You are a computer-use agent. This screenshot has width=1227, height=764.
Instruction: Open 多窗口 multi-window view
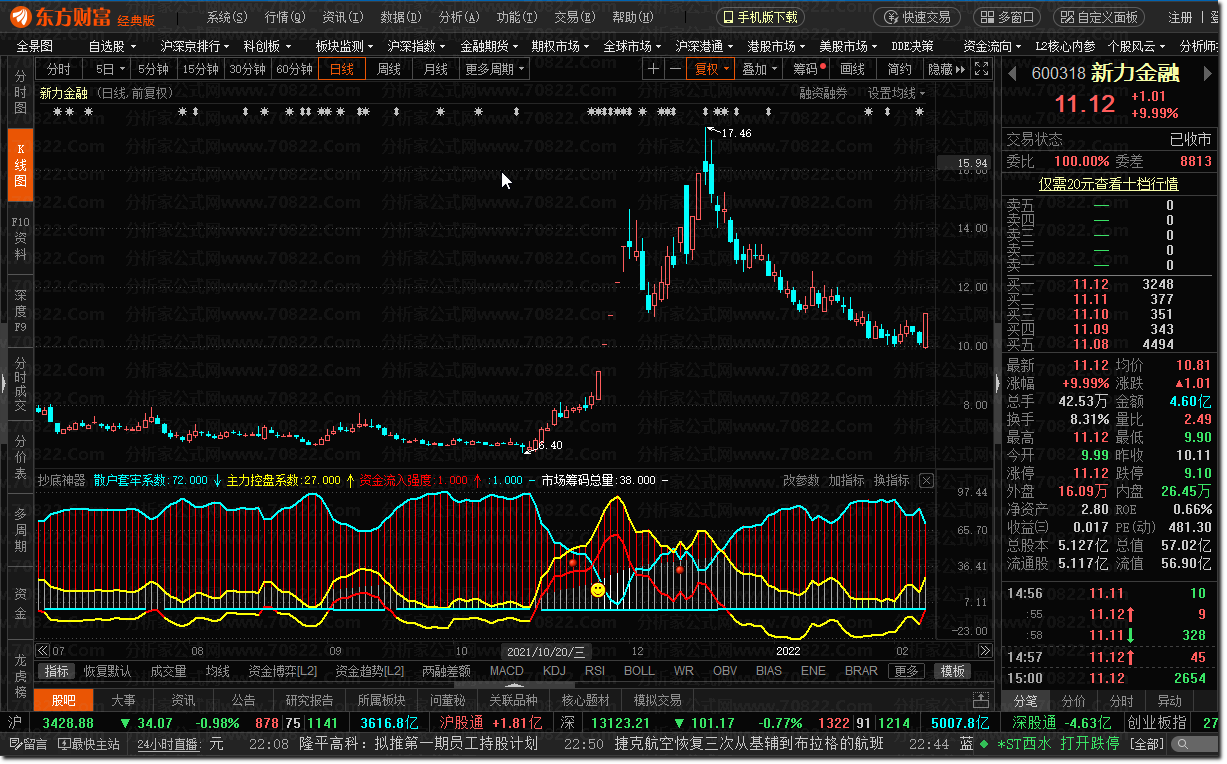click(1009, 17)
